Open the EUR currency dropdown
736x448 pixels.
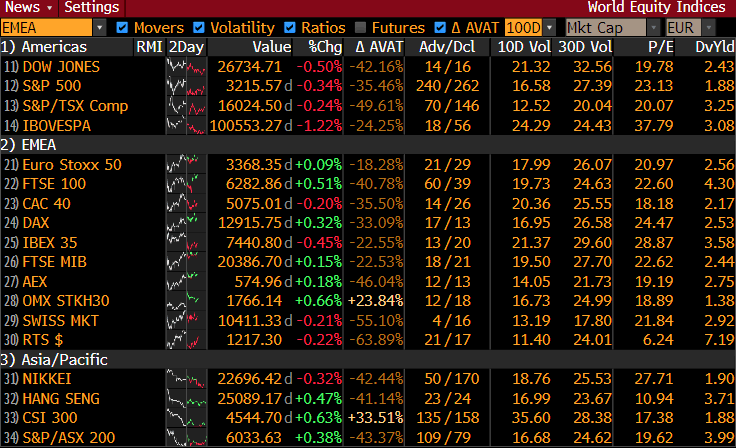coord(709,28)
